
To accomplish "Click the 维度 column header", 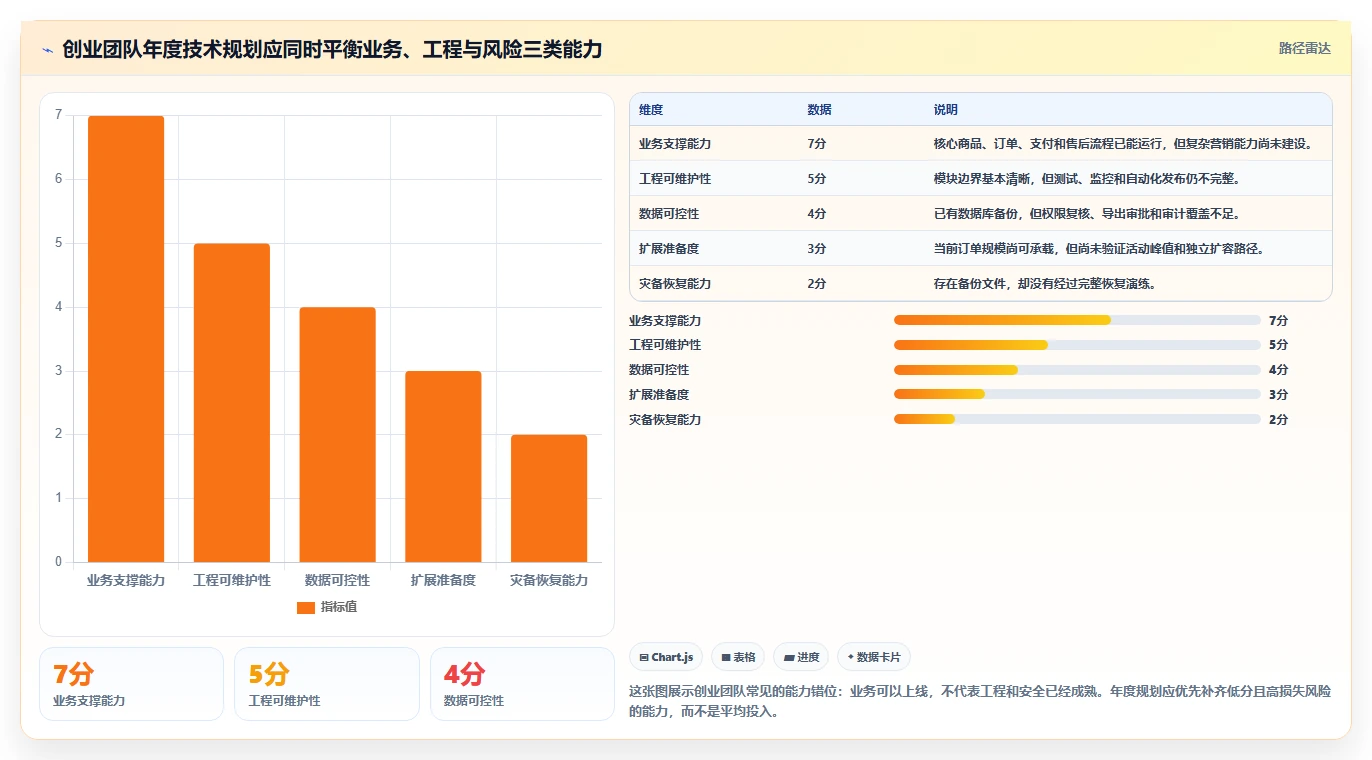I will (651, 110).
